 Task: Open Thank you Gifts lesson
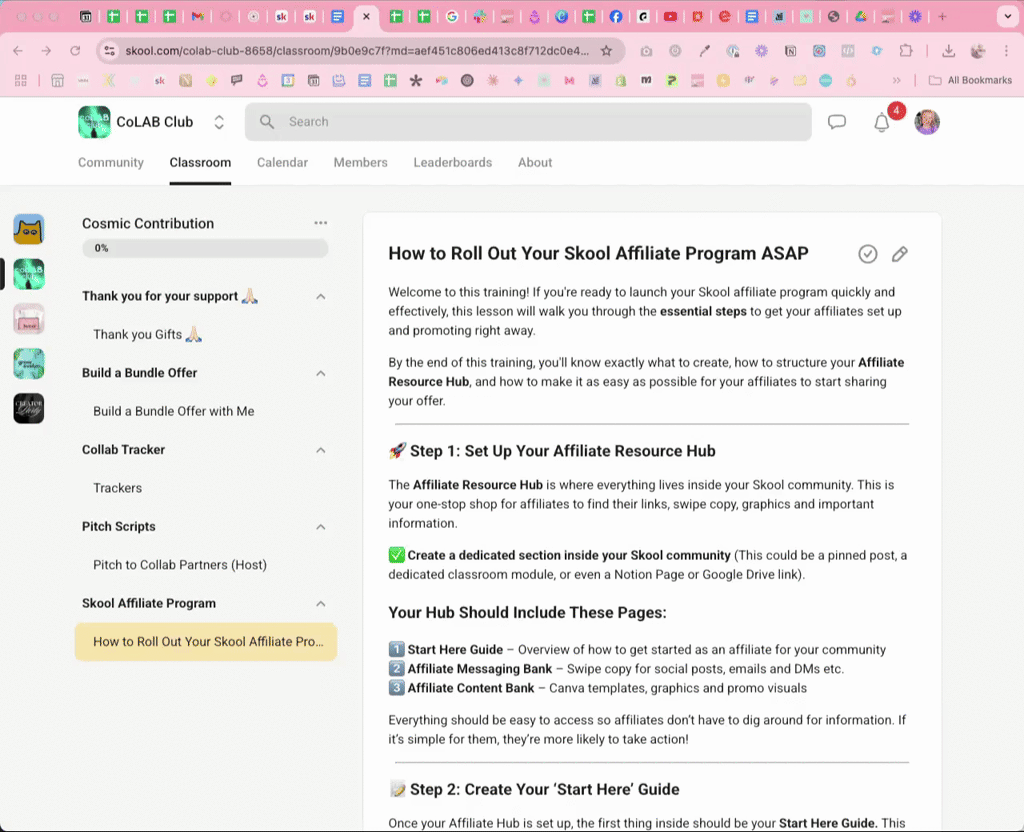(148, 334)
